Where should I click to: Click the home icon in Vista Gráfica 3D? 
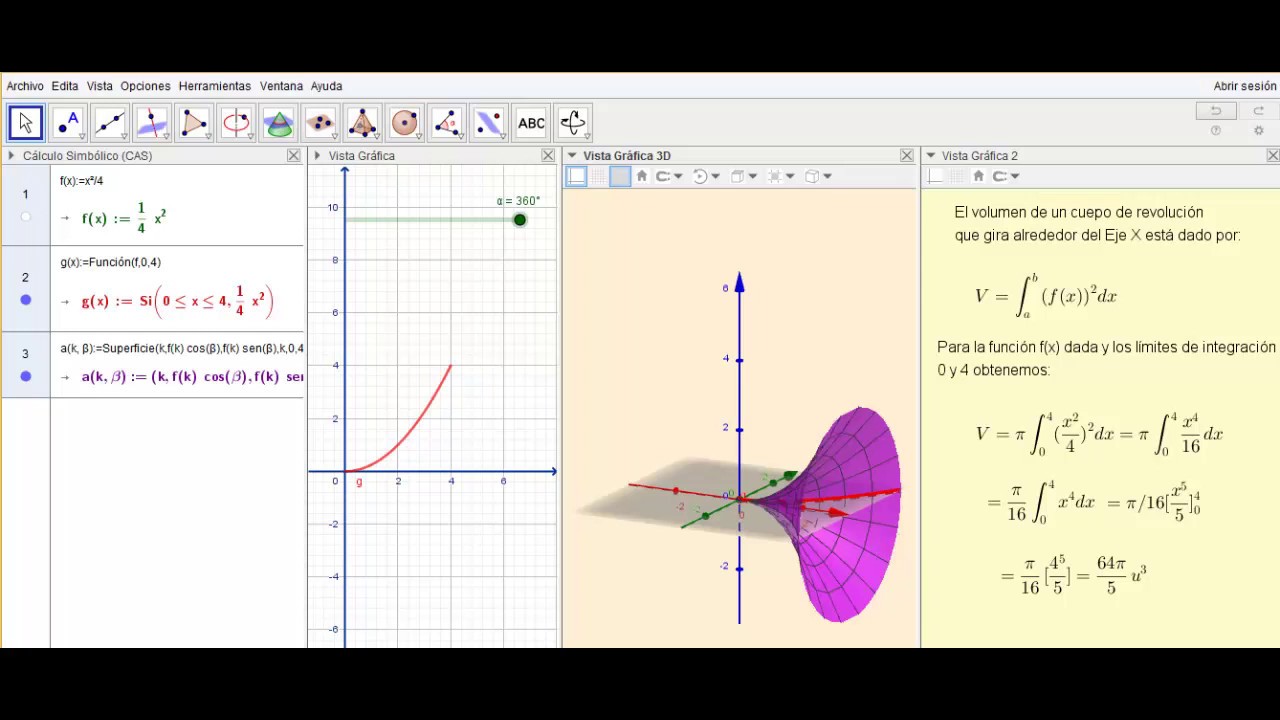tap(642, 176)
